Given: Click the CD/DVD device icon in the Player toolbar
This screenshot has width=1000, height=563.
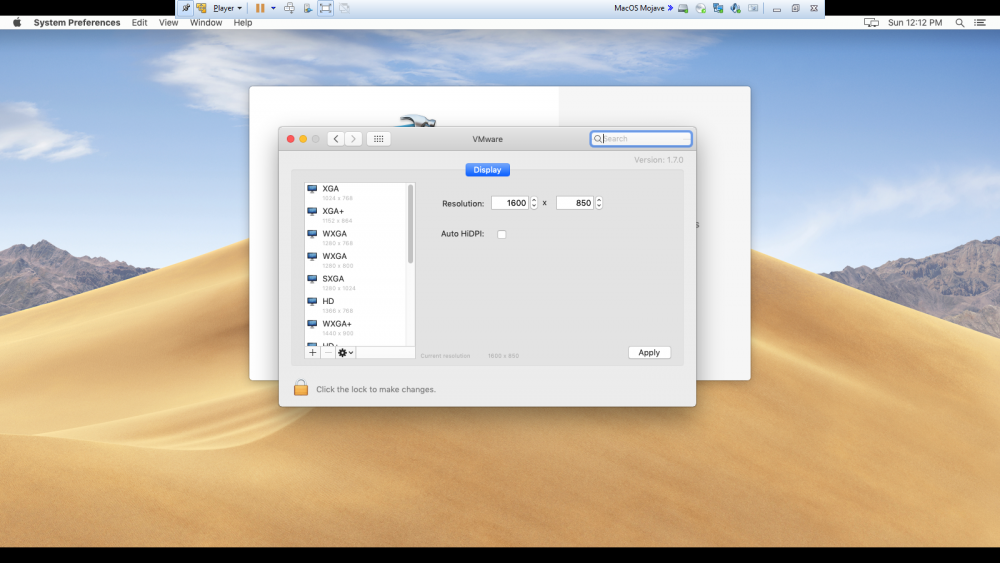Looking at the screenshot, I should click(x=701, y=8).
